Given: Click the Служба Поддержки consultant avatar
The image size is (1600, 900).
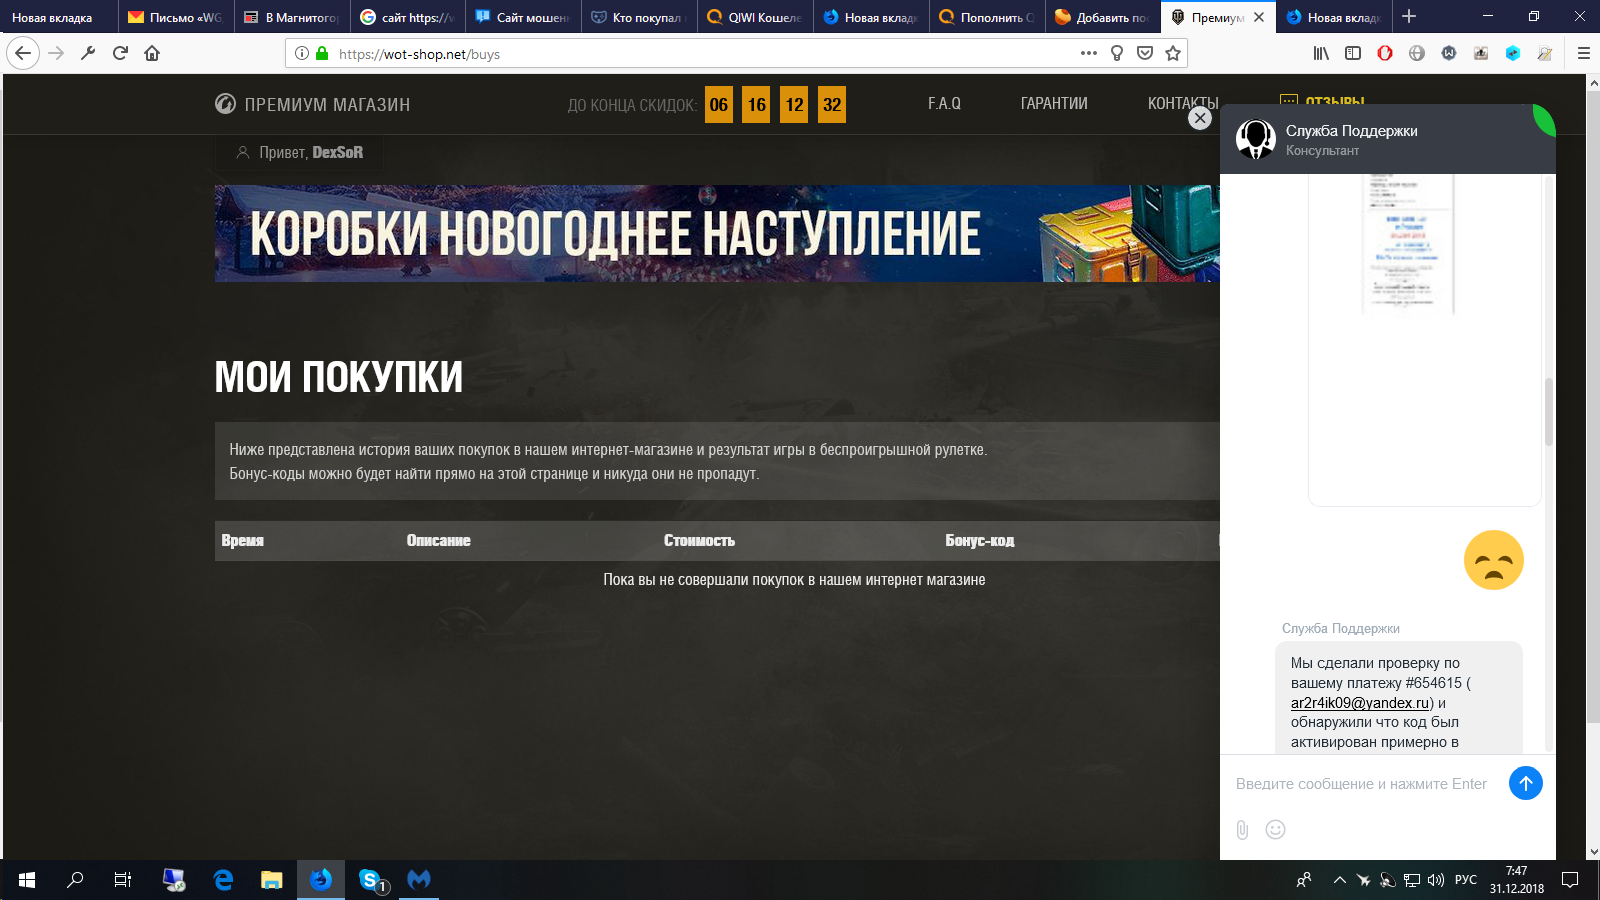Looking at the screenshot, I should (1256, 139).
